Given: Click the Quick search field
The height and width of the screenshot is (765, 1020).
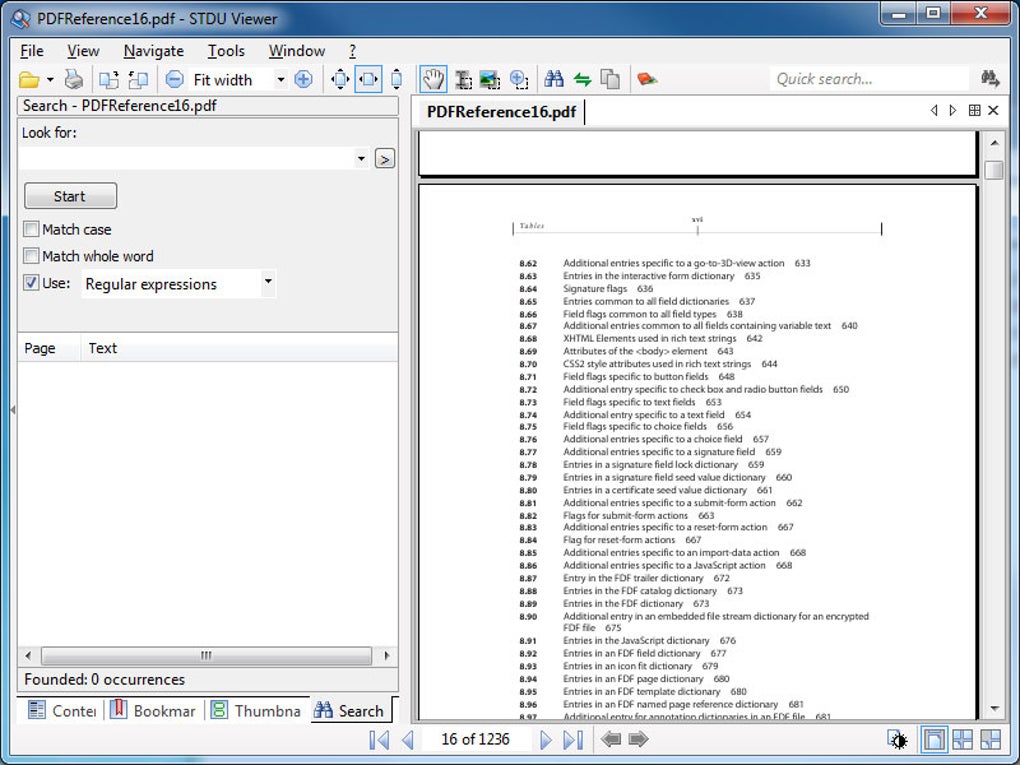Looking at the screenshot, I should (868, 79).
